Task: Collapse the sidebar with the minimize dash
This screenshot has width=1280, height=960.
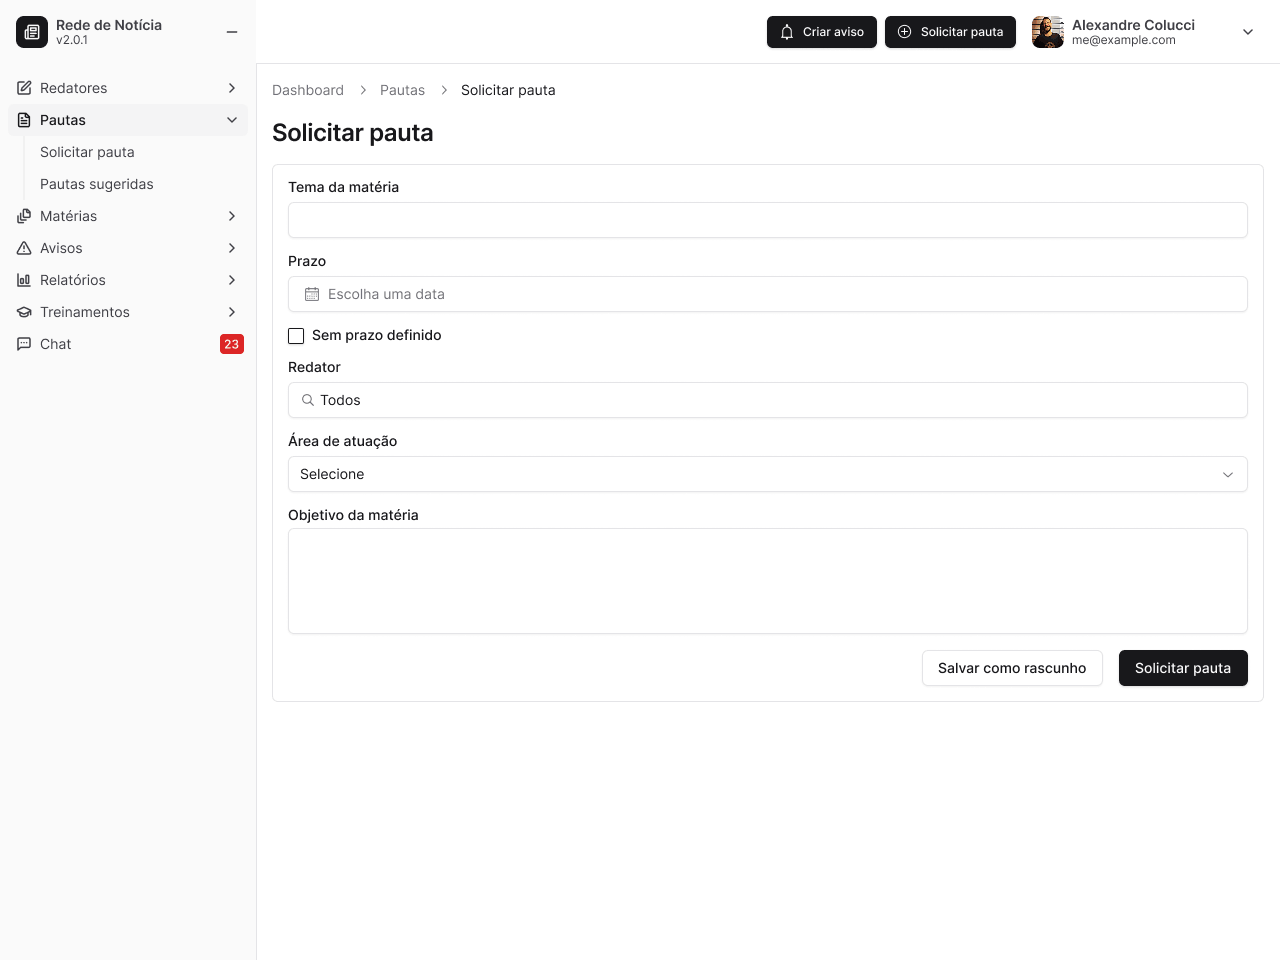Action: [232, 32]
